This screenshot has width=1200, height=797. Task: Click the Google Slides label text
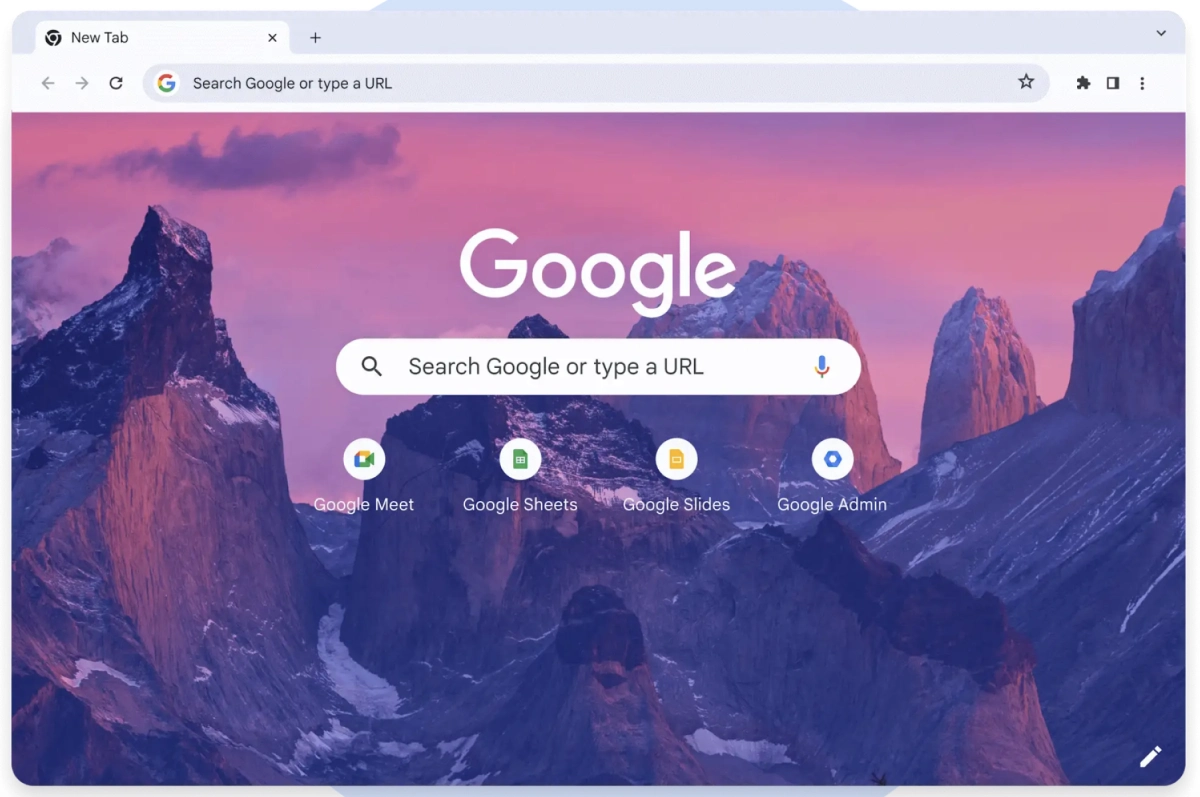pyautogui.click(x=676, y=505)
